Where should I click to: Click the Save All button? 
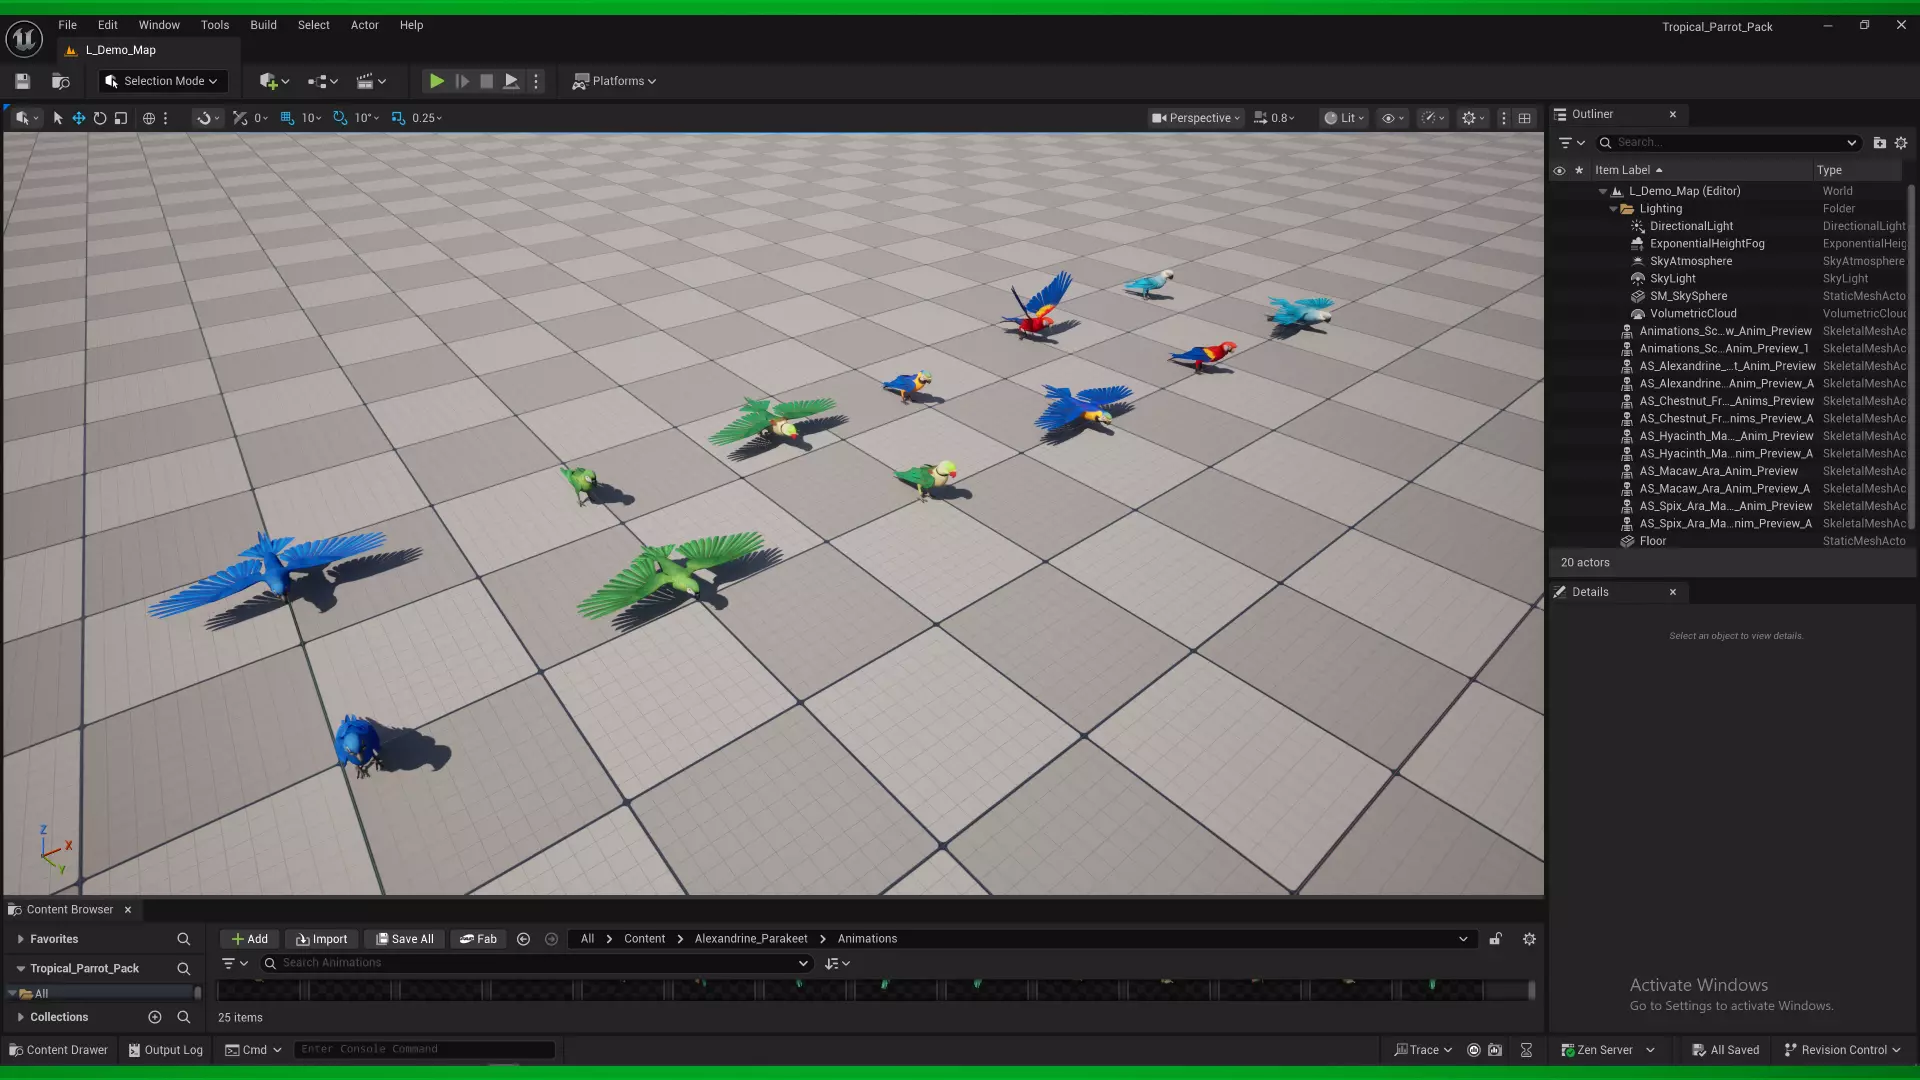[x=404, y=939]
